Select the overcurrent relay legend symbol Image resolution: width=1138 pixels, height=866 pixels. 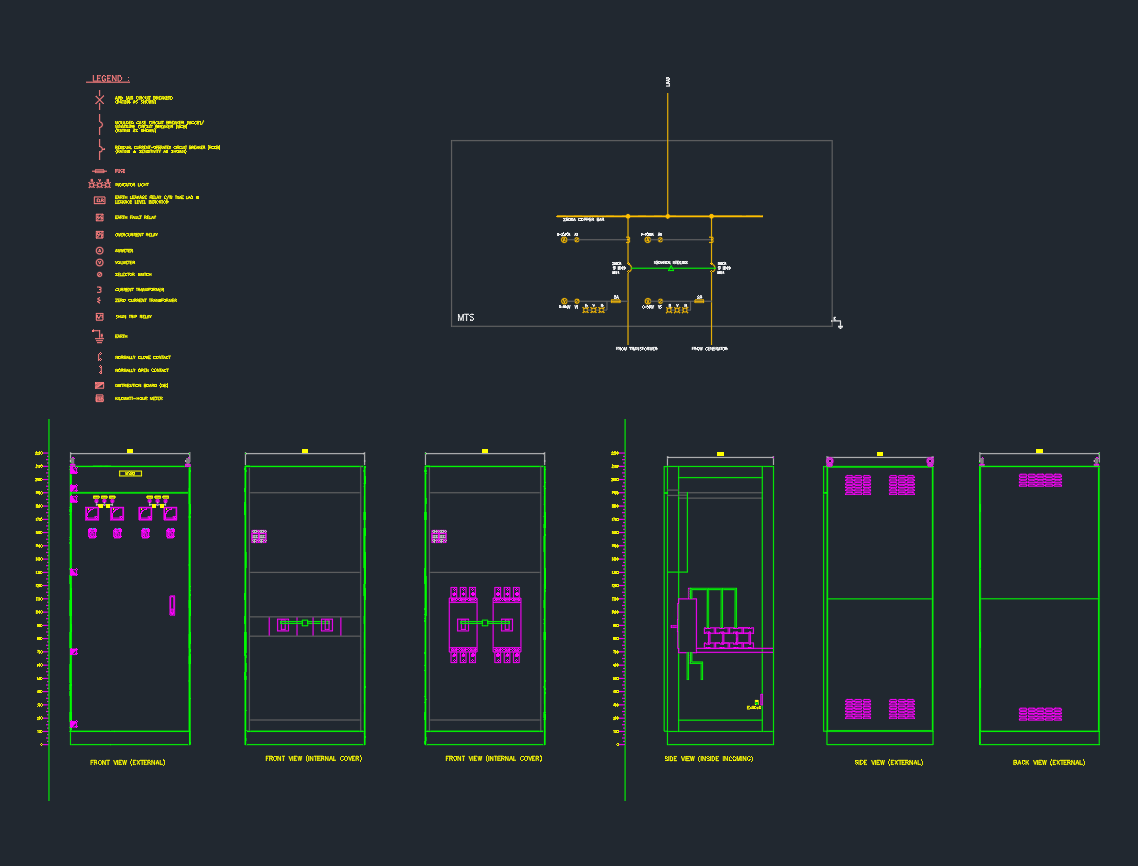pos(99,234)
